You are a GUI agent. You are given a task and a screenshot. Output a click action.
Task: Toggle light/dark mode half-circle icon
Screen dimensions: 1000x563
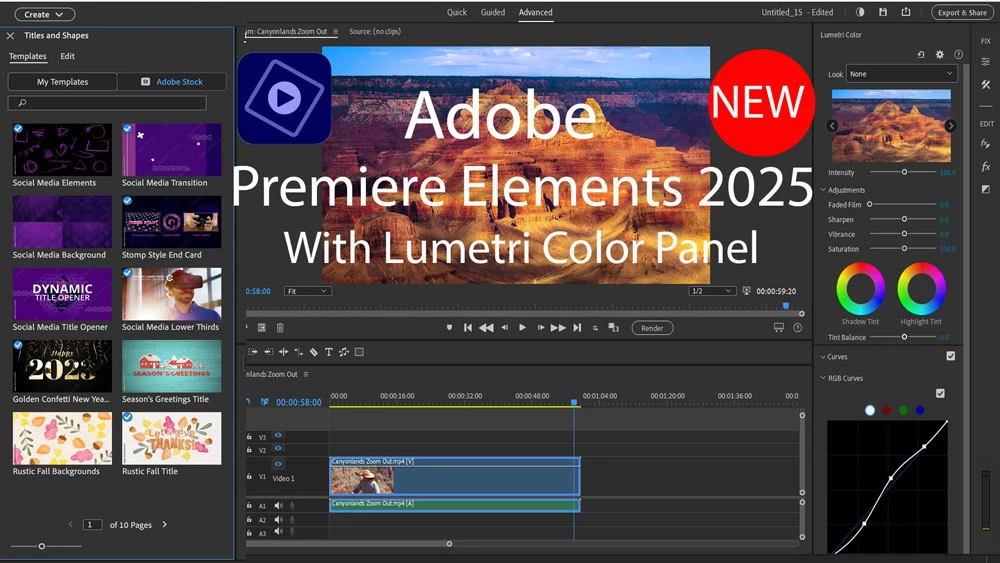tap(860, 12)
